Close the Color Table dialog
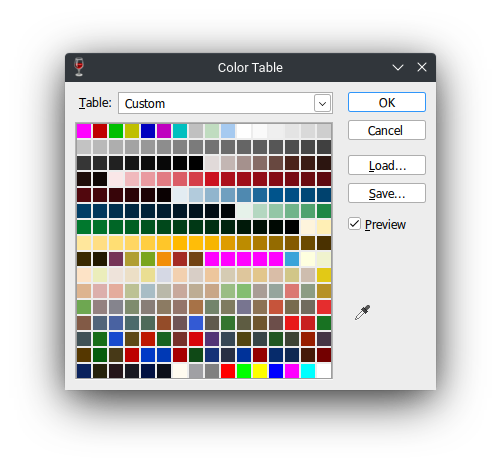The image size is (501, 467). click(422, 67)
